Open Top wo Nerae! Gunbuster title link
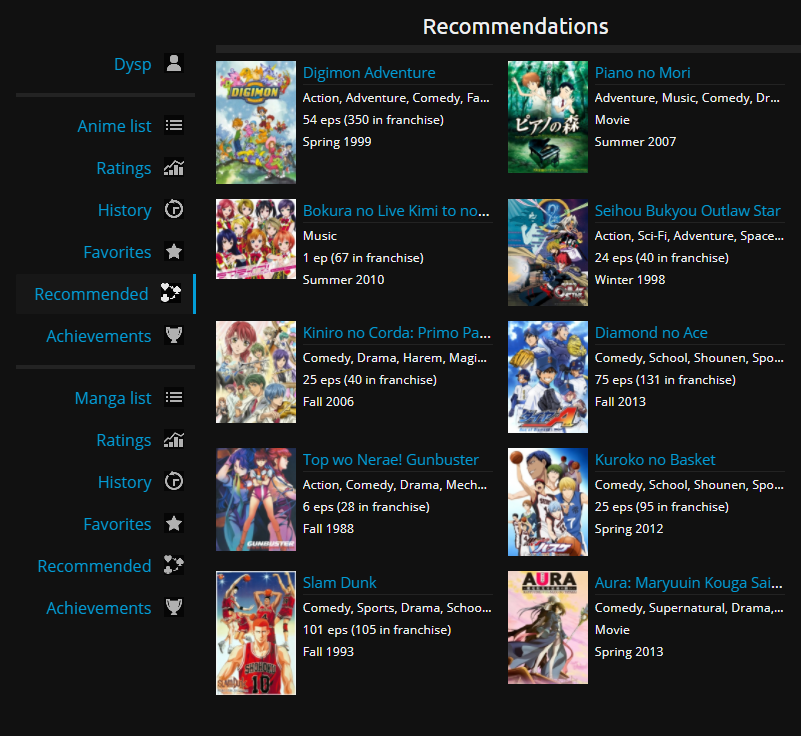 pyautogui.click(x=391, y=460)
